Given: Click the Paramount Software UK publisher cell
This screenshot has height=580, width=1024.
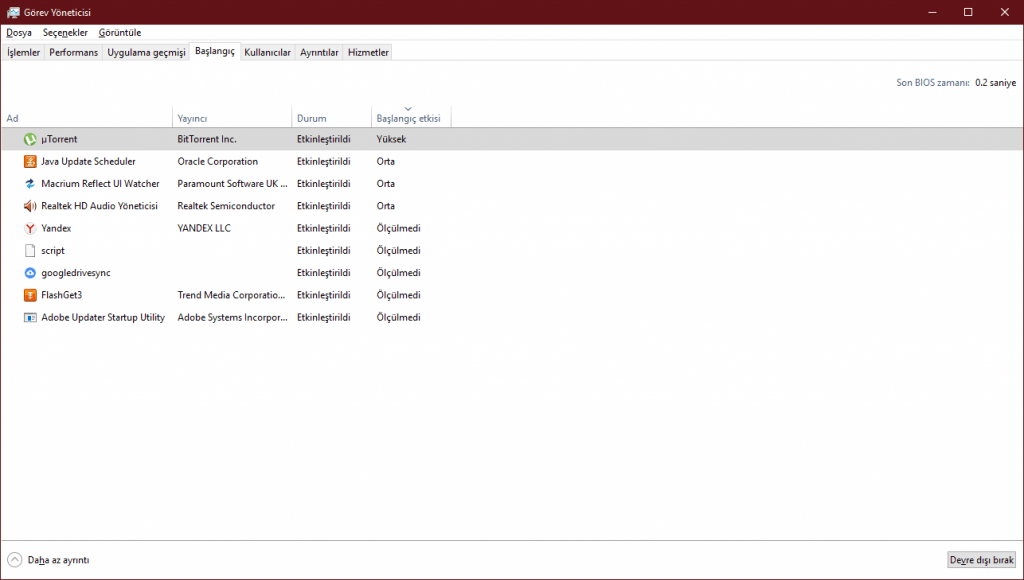Looking at the screenshot, I should coord(232,184).
